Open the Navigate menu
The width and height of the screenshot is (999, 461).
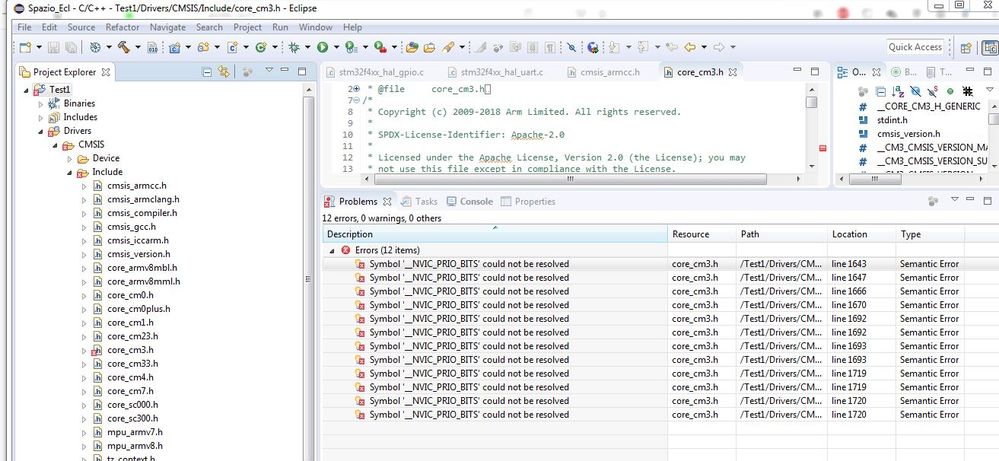[x=168, y=27]
